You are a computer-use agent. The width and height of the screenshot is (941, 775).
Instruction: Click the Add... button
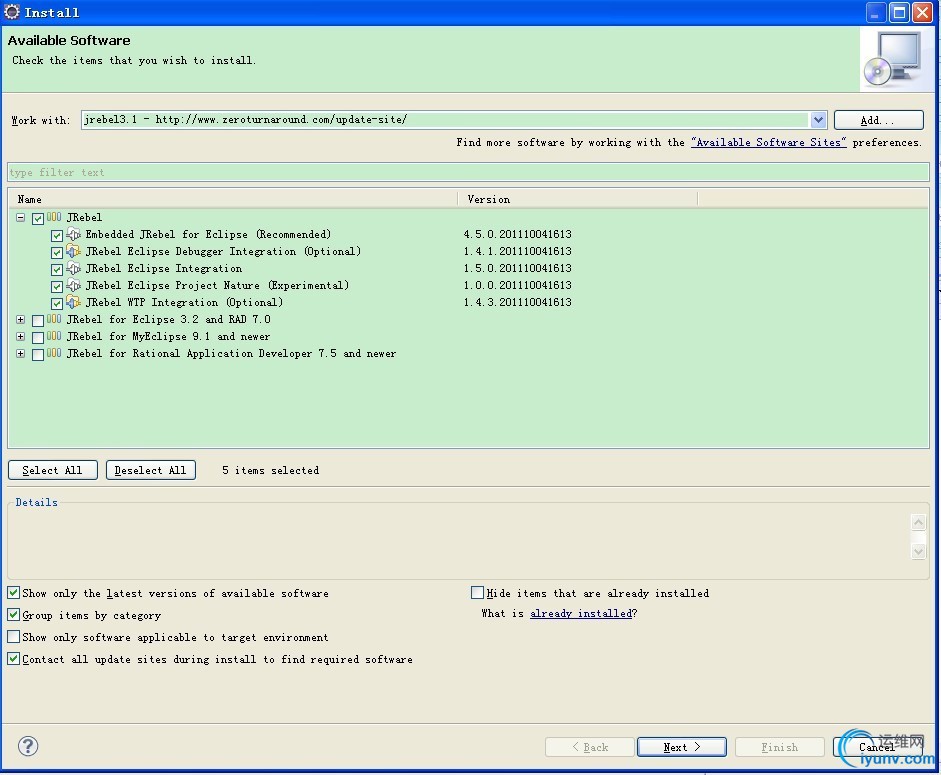point(878,120)
